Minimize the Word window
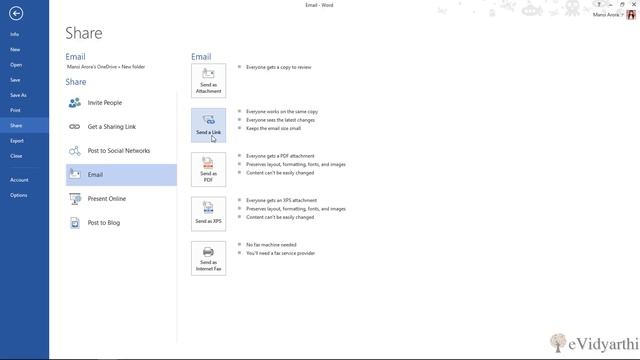The width and height of the screenshot is (640, 360). click(611, 4)
